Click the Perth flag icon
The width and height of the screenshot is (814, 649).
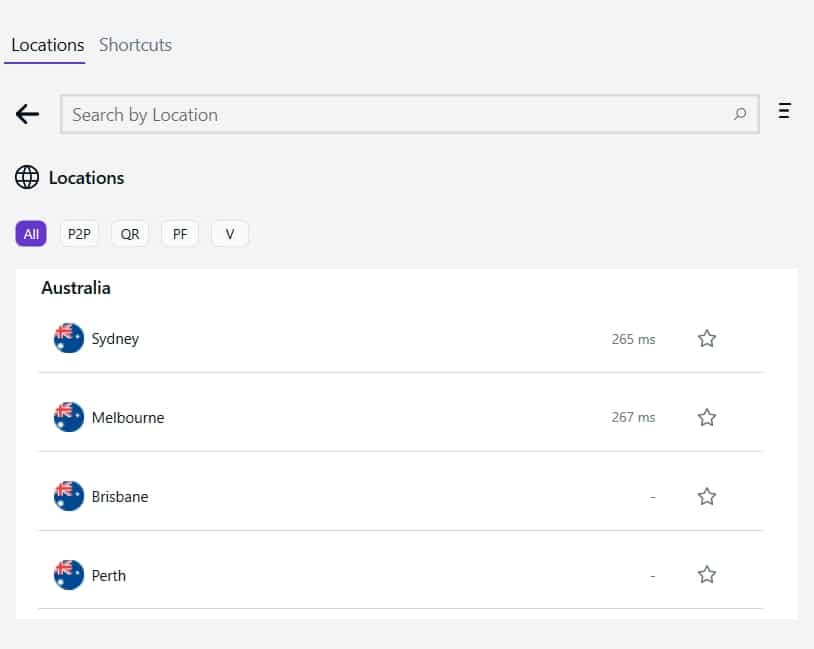click(69, 575)
